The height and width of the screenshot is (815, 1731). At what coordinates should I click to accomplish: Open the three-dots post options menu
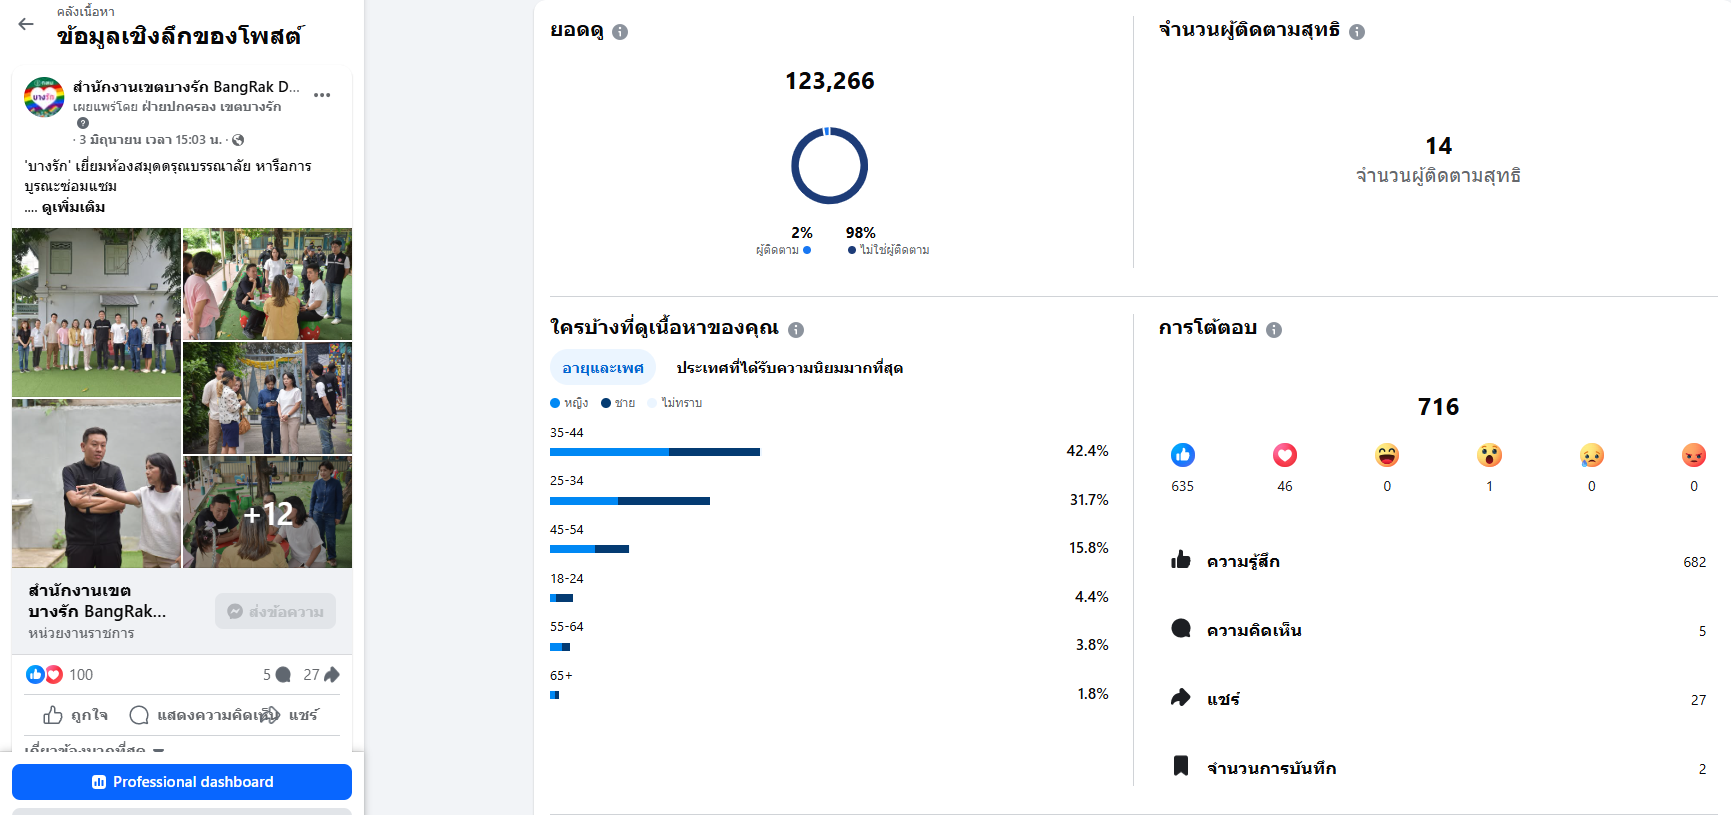pyautogui.click(x=322, y=95)
